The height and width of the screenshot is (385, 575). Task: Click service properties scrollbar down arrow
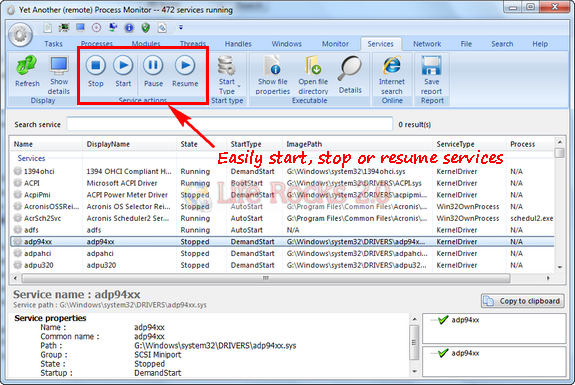click(x=414, y=371)
